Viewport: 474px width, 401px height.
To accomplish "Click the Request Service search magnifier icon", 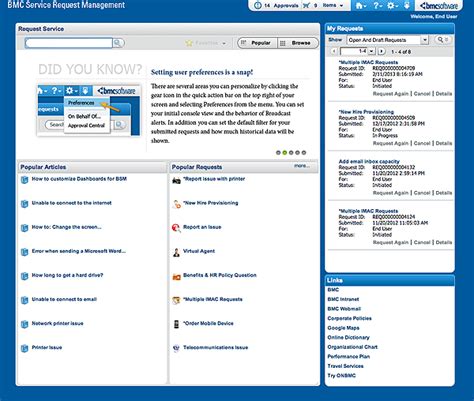I will pyautogui.click(x=118, y=43).
